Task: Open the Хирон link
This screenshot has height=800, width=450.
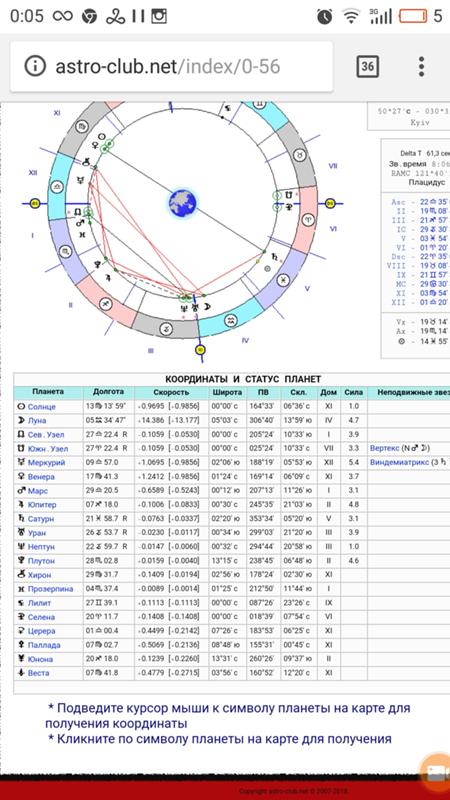Action: [39, 575]
